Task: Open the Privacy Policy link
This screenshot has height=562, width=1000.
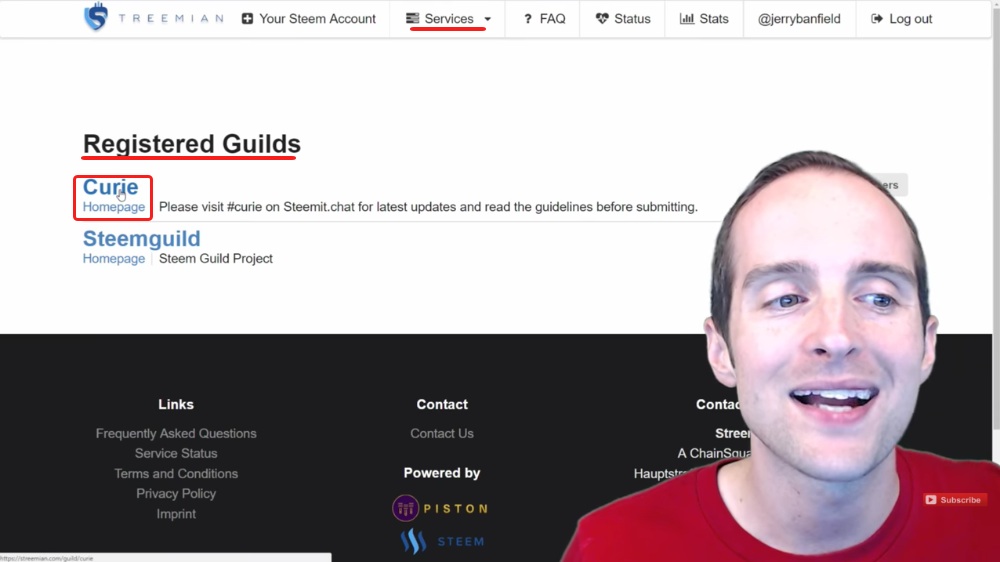Action: (176, 494)
